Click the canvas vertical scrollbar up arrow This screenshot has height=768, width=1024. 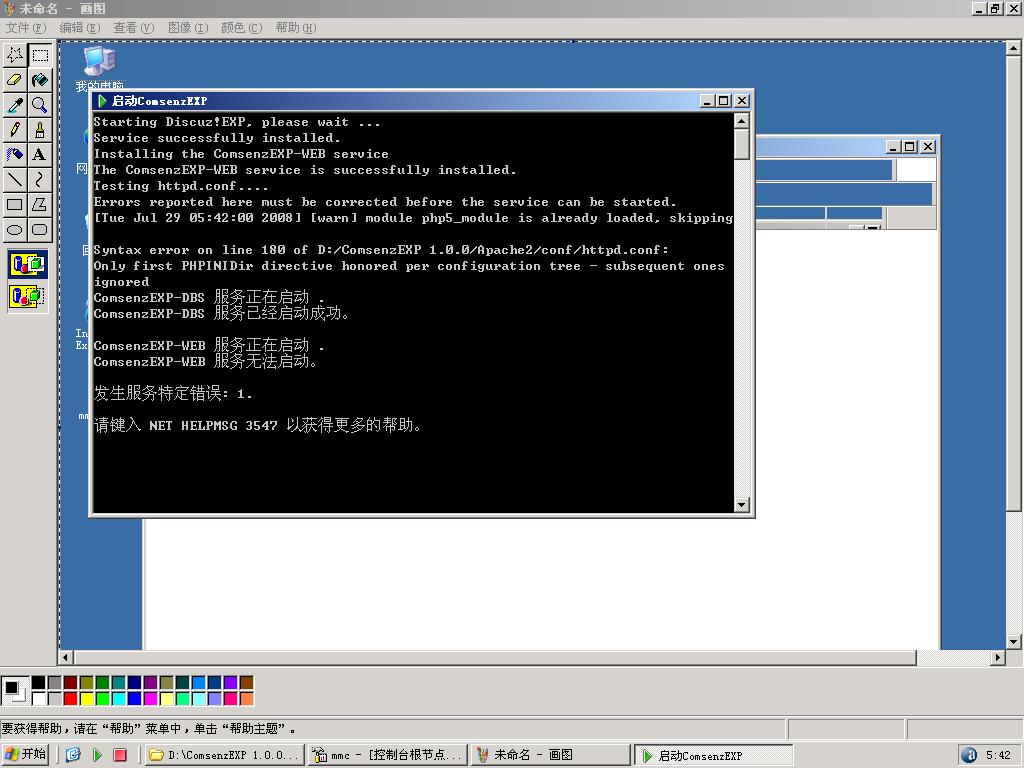pos(1014,48)
